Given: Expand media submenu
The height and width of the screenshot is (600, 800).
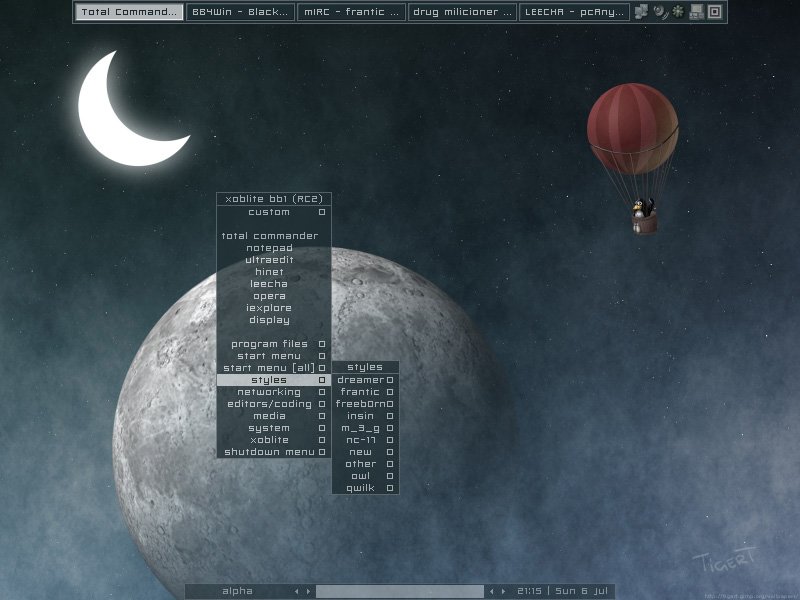Looking at the screenshot, I should 274,416.
